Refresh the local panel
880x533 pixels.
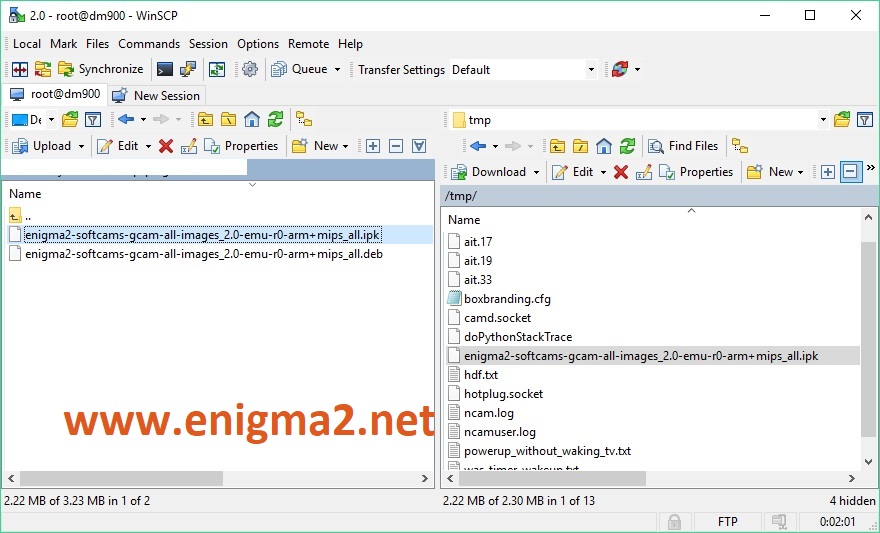275,120
